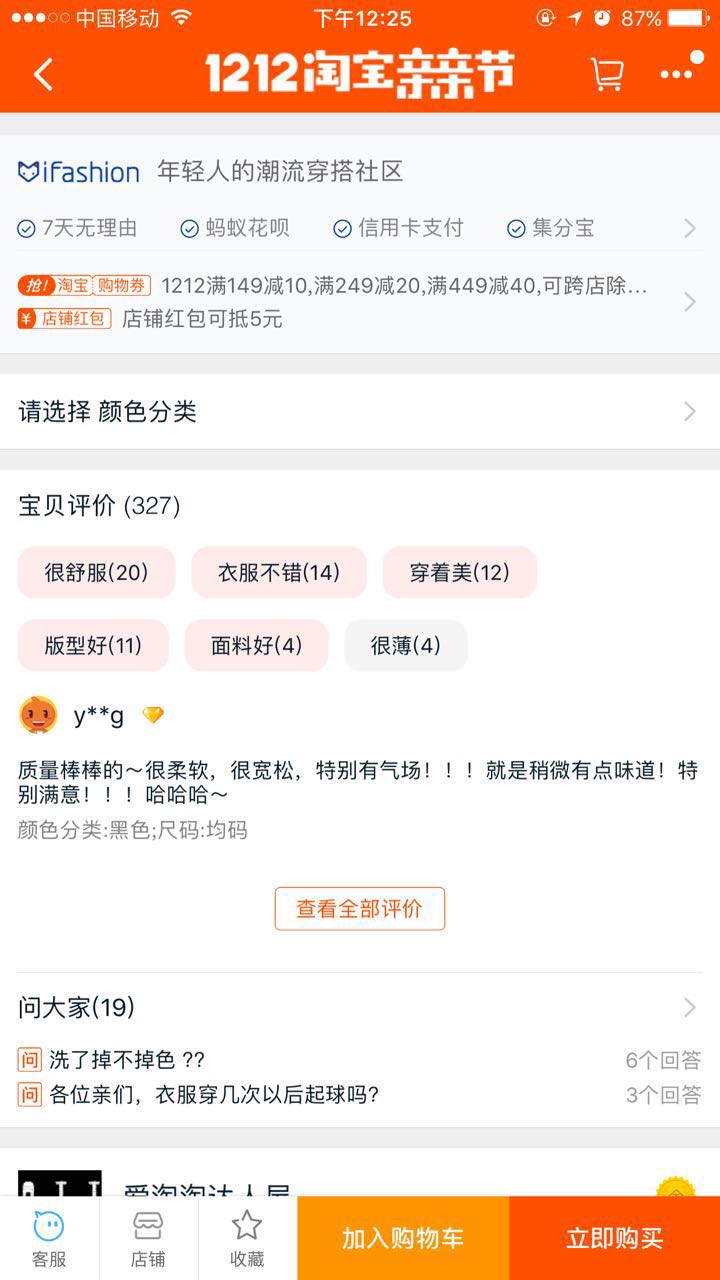
Task: Tap the back arrow icon
Action: (x=43, y=74)
